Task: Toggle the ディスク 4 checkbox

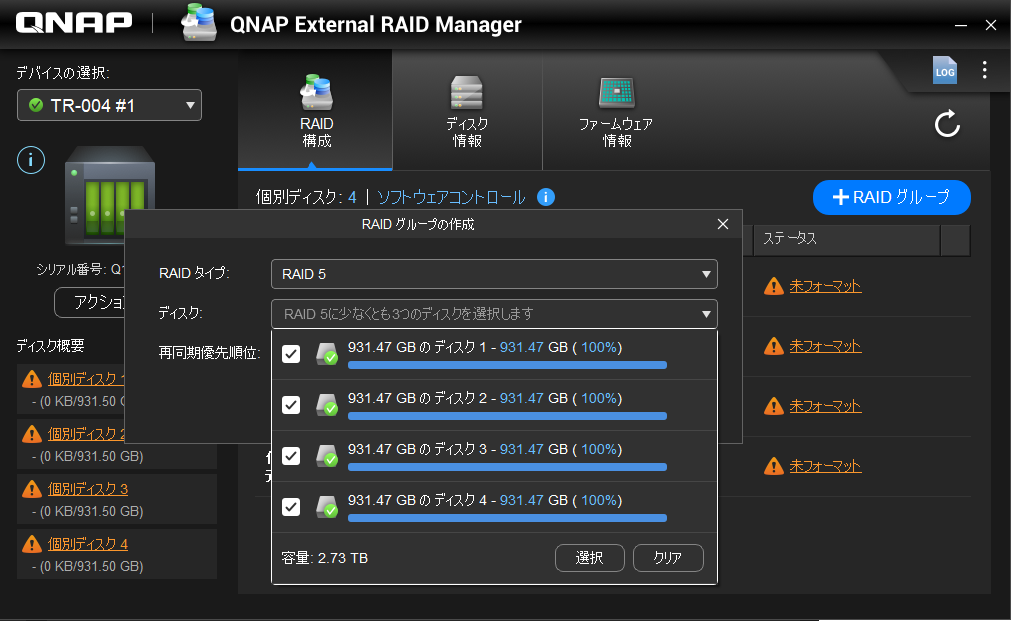Action: click(291, 507)
